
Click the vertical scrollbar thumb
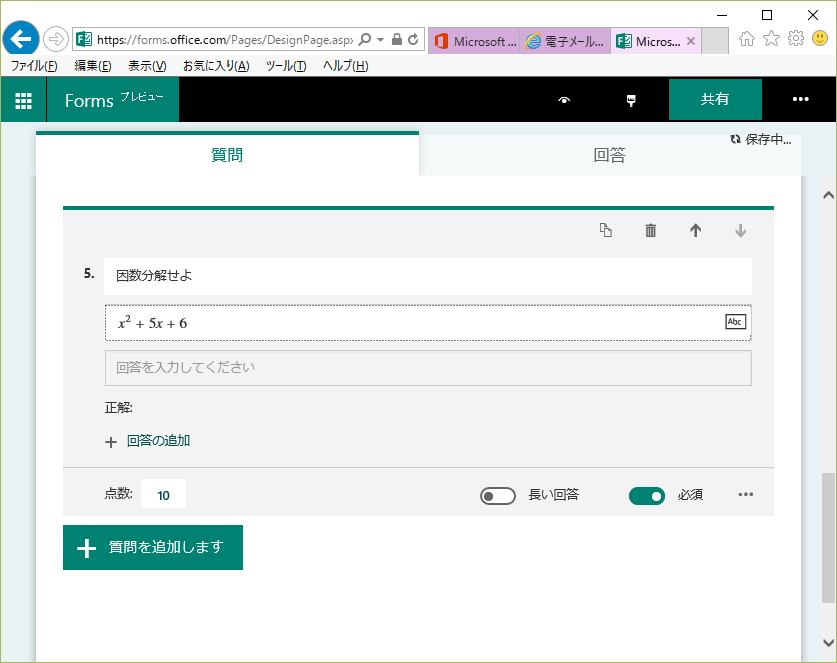click(828, 538)
